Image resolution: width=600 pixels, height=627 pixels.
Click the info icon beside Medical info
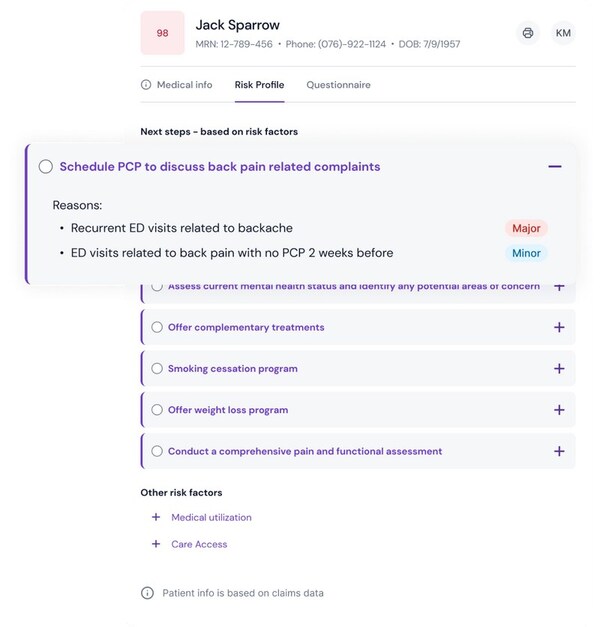[x=146, y=85]
